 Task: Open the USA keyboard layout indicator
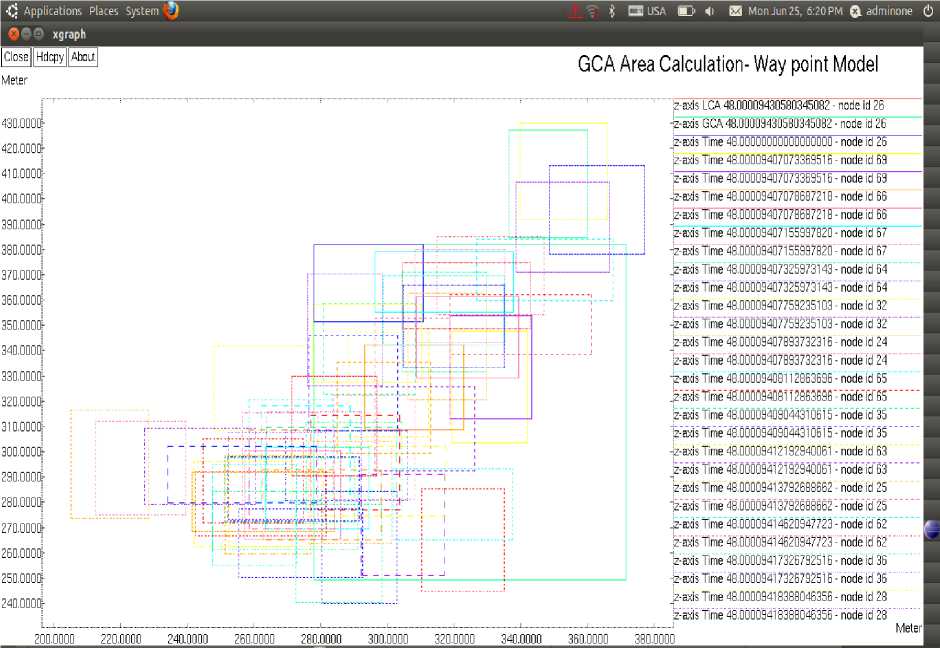[x=647, y=11]
